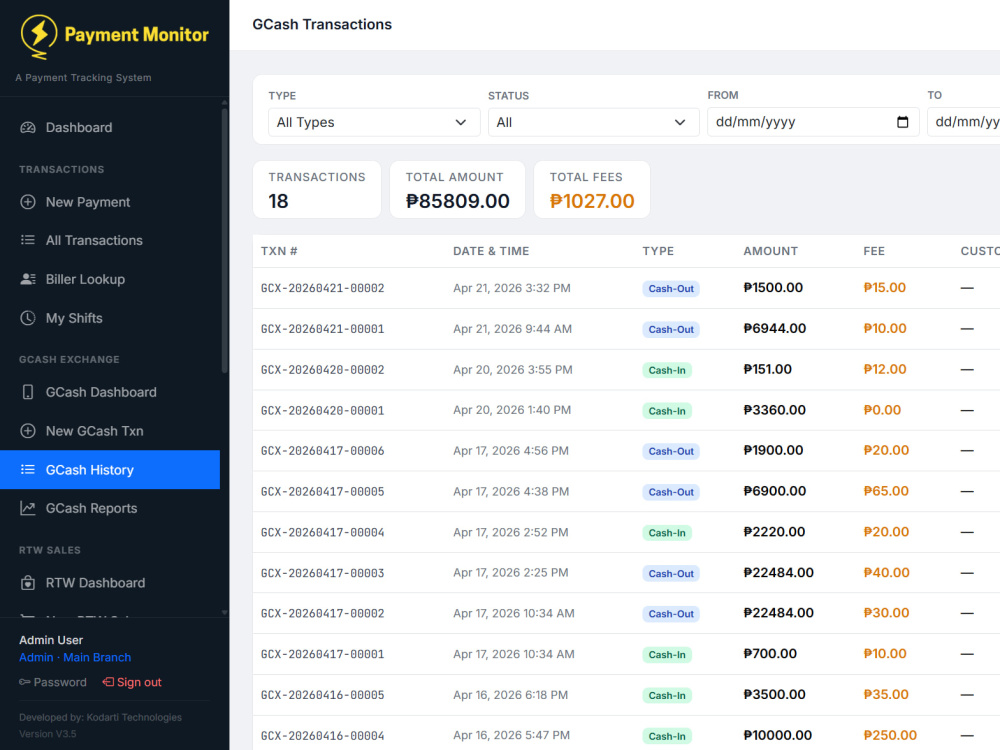Click the ₱0.00 fee value
This screenshot has width=1000, height=750.
(882, 410)
